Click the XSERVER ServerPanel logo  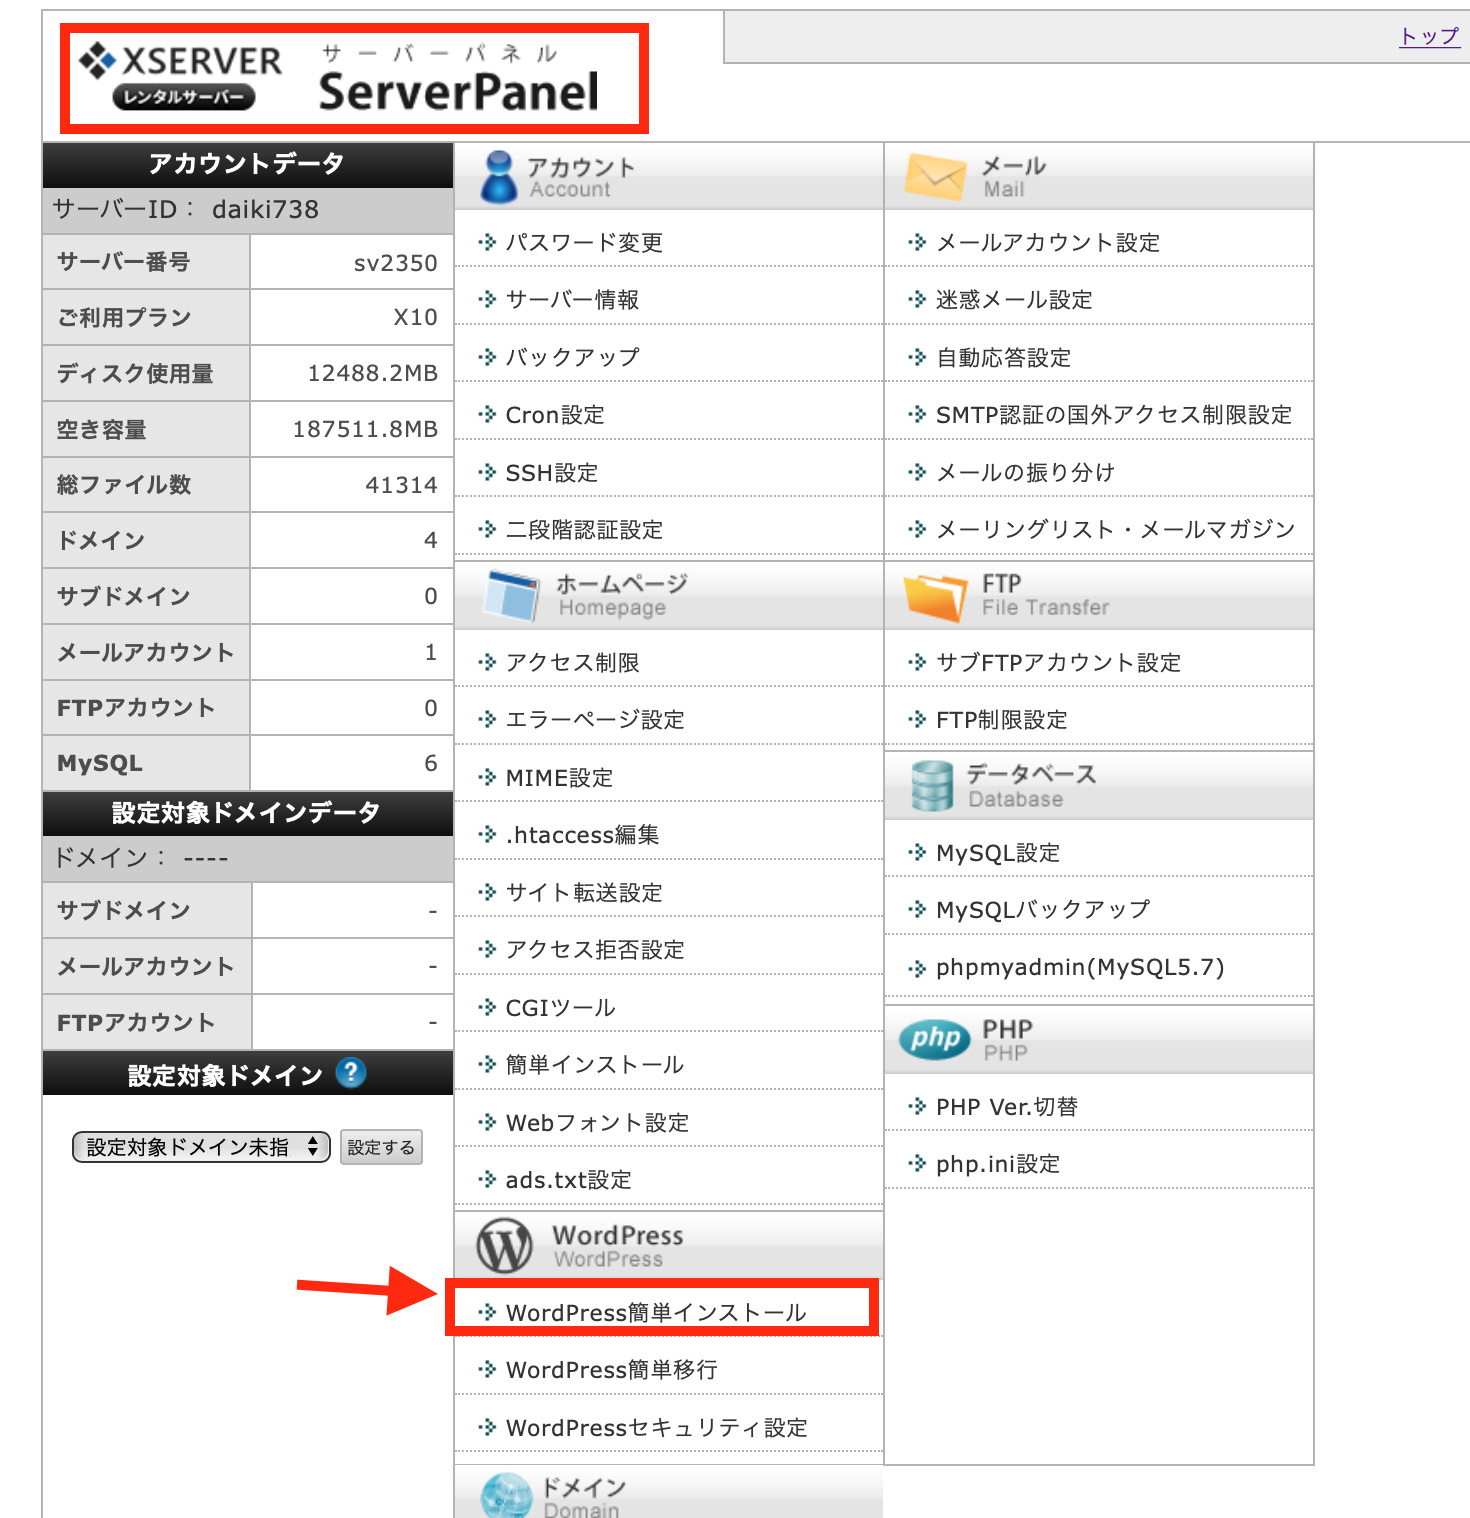tap(340, 78)
